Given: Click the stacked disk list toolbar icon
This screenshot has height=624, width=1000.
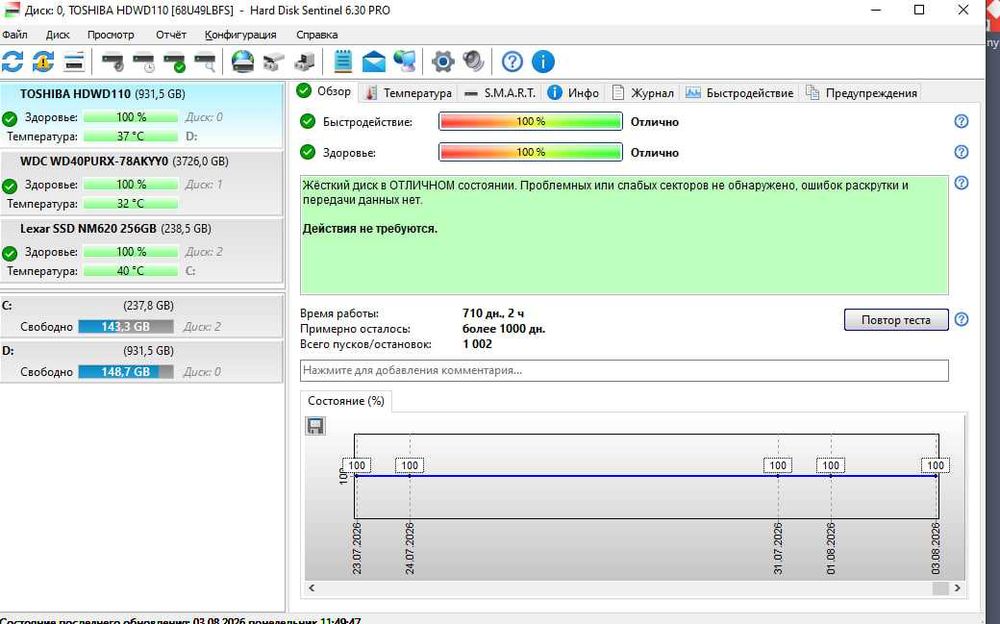Looking at the screenshot, I should coord(74,62).
